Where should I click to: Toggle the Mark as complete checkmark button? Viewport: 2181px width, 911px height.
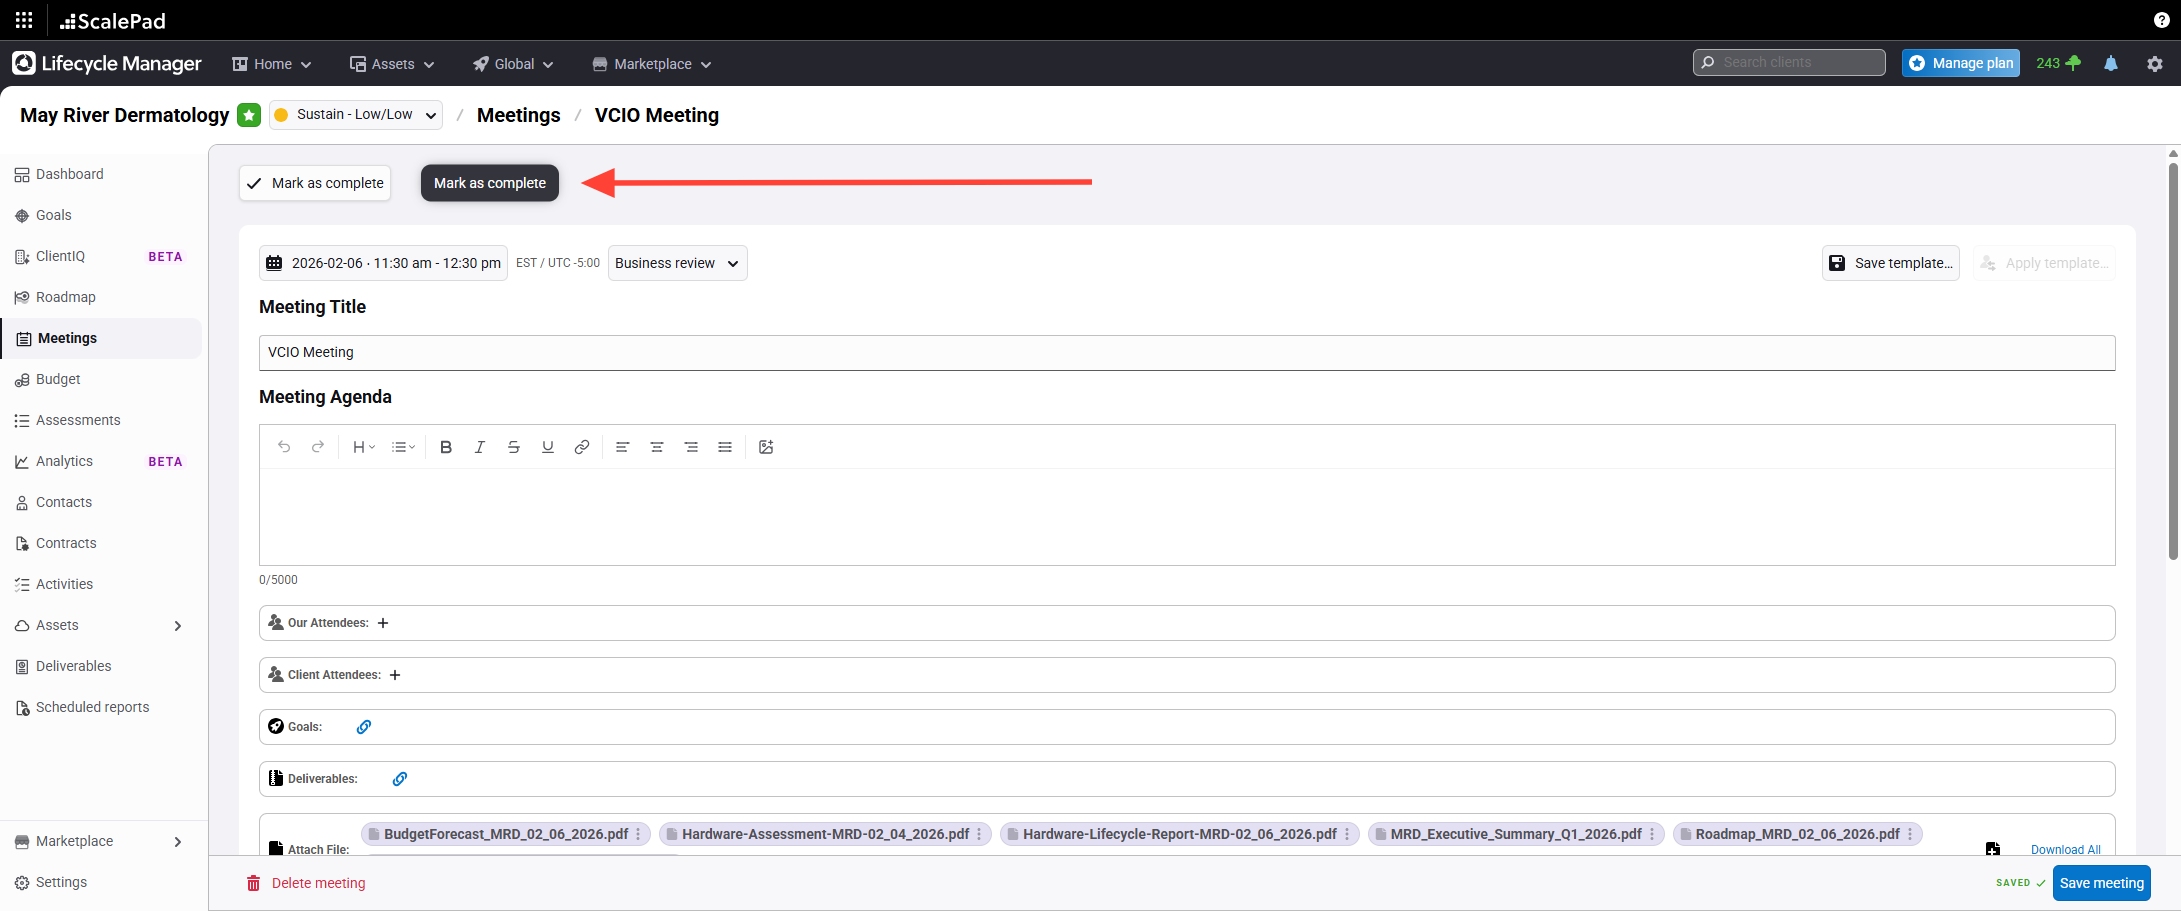[x=315, y=183]
